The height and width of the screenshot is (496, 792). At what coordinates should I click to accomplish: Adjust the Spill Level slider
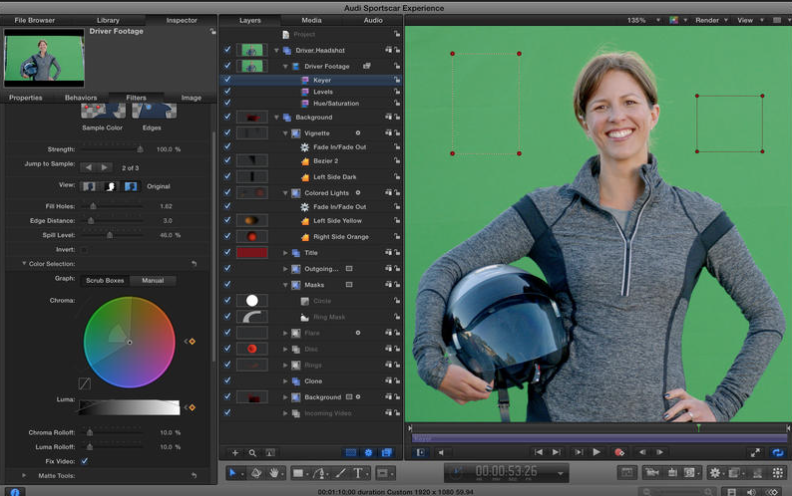point(109,234)
